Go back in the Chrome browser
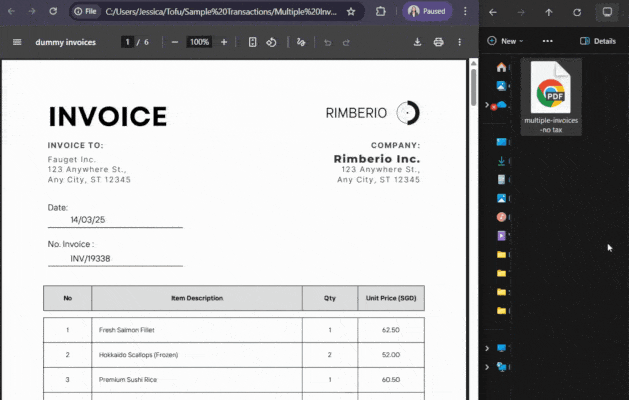 click(x=11, y=11)
